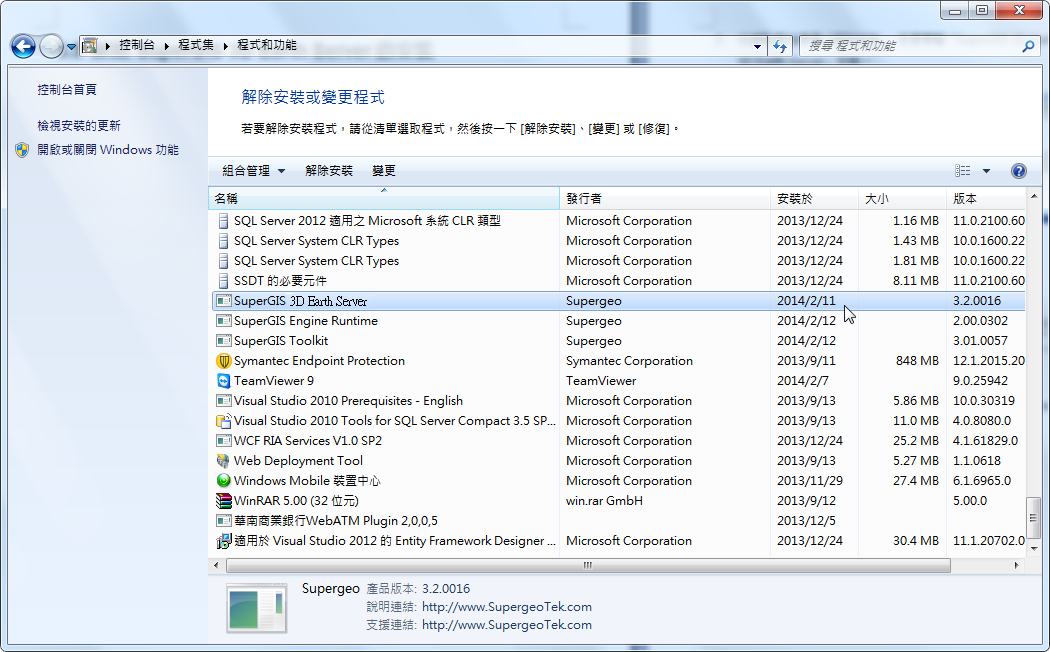Expand the arrow after 程式集 breadcrumb
This screenshot has height=652, width=1050.
tap(225, 46)
